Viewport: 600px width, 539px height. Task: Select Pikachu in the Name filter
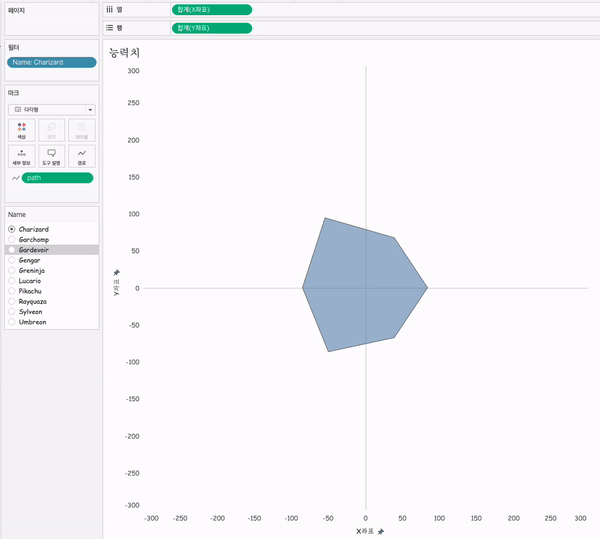click(x=12, y=291)
